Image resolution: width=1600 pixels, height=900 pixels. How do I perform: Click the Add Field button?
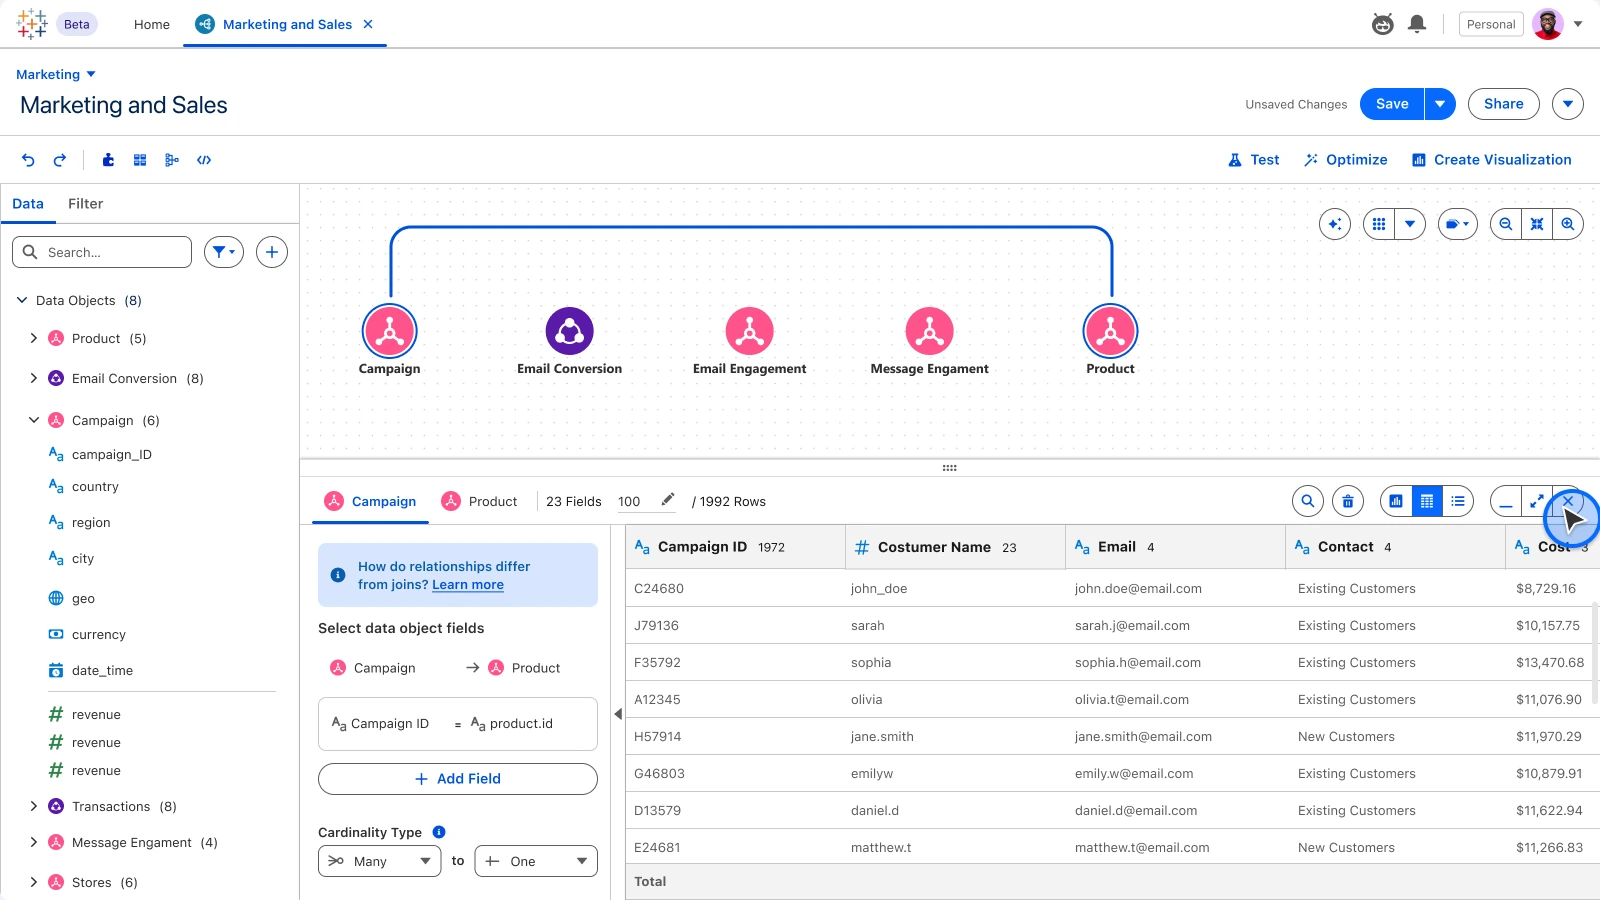458,779
